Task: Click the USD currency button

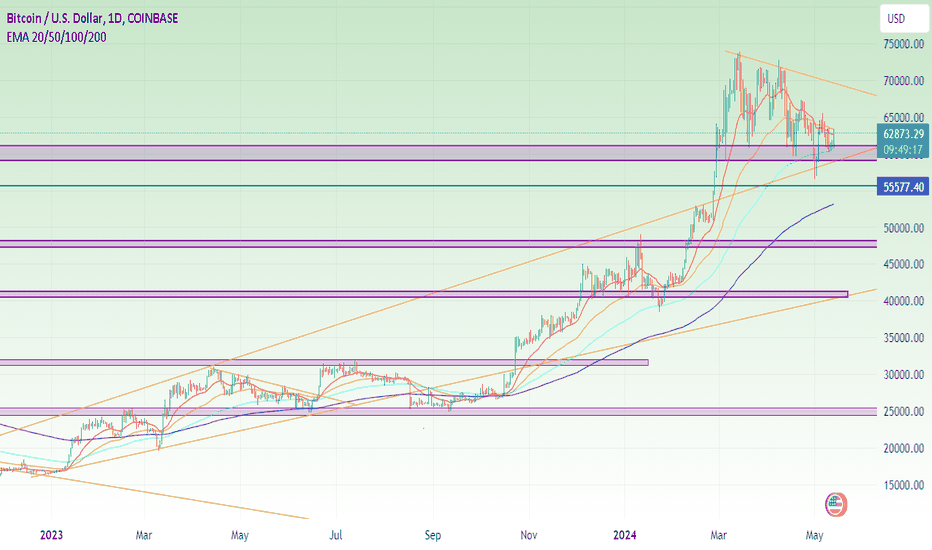Action: tap(903, 19)
